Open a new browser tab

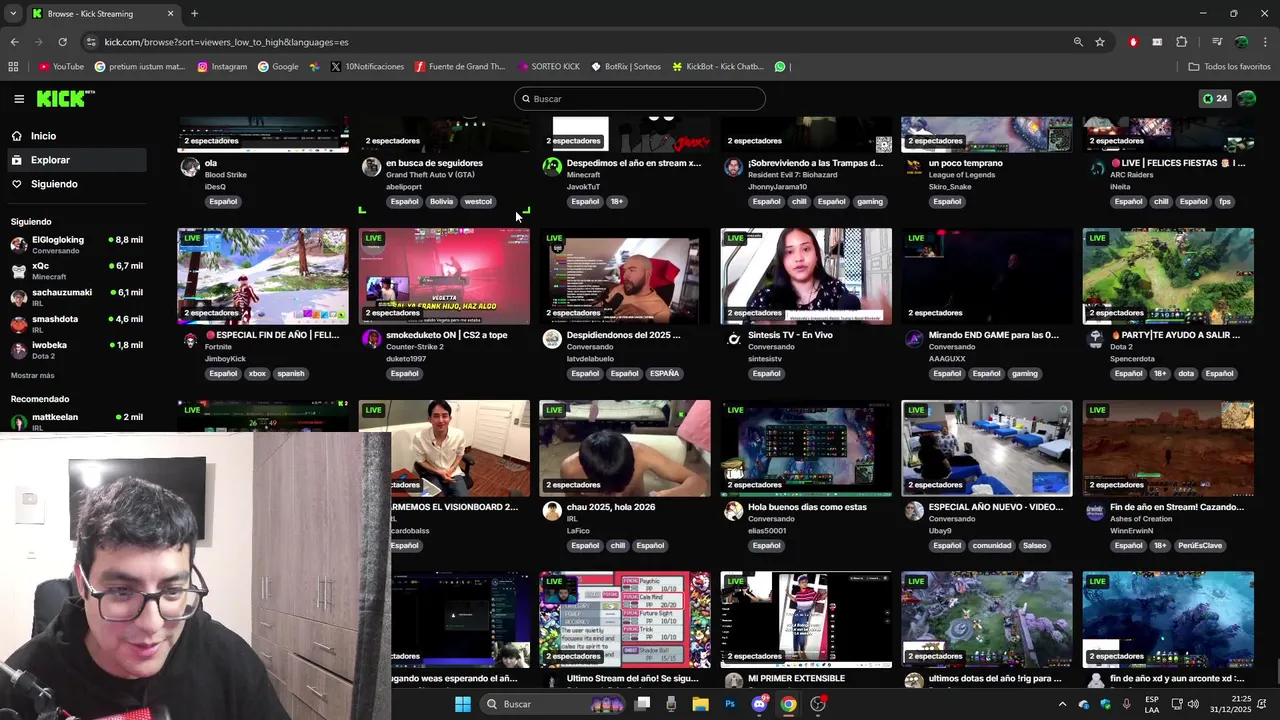(x=194, y=13)
